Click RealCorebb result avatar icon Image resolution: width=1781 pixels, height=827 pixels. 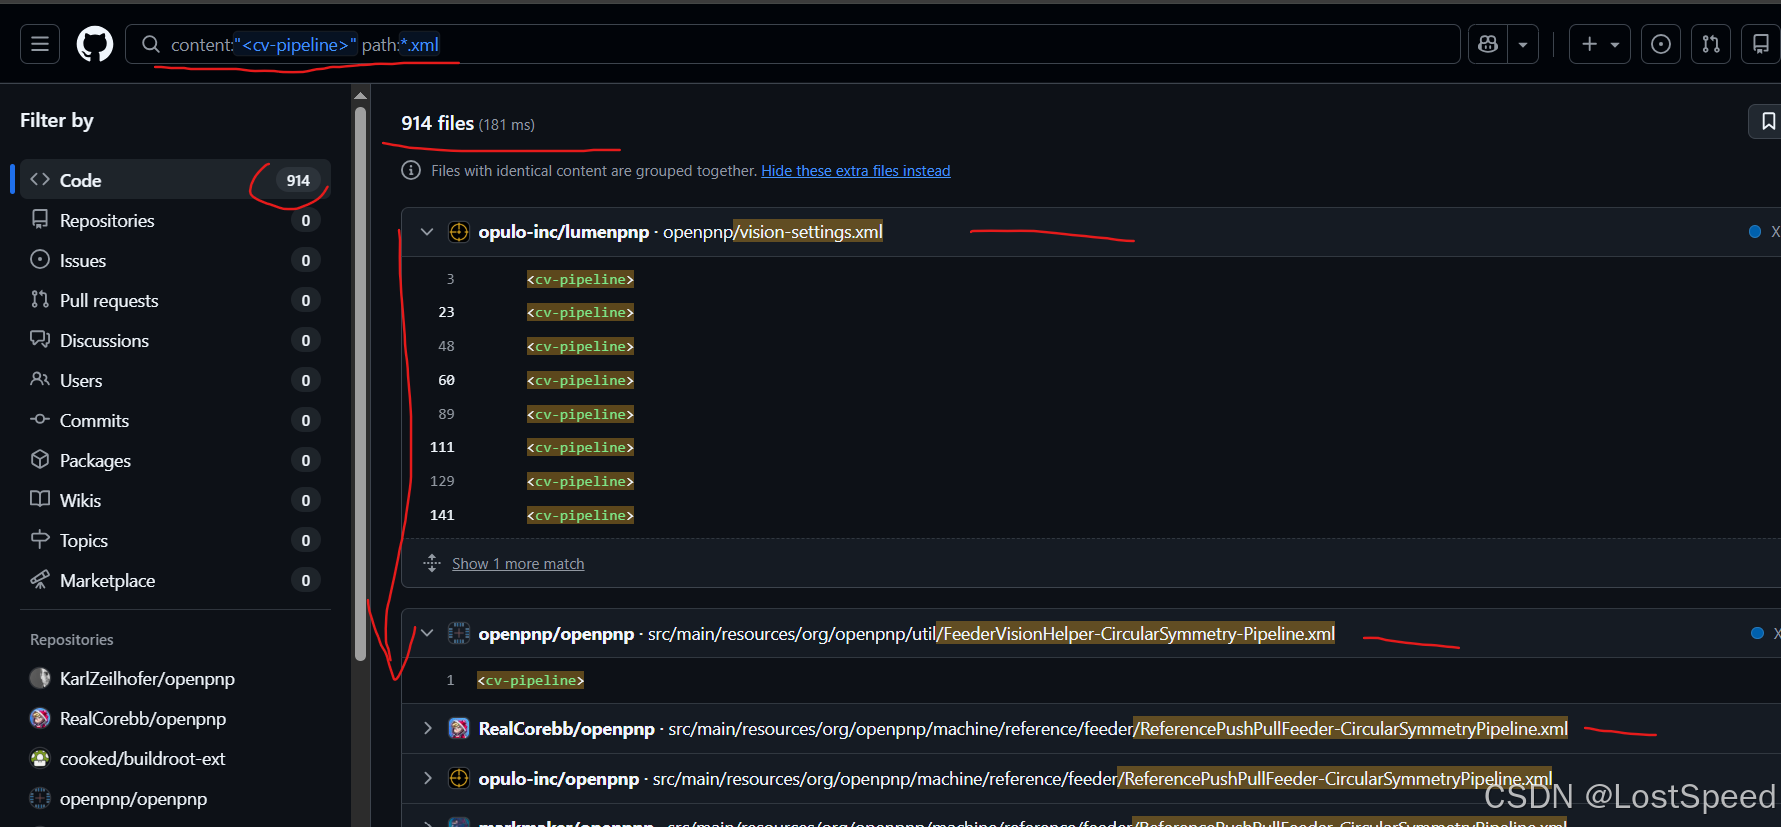[x=459, y=728]
